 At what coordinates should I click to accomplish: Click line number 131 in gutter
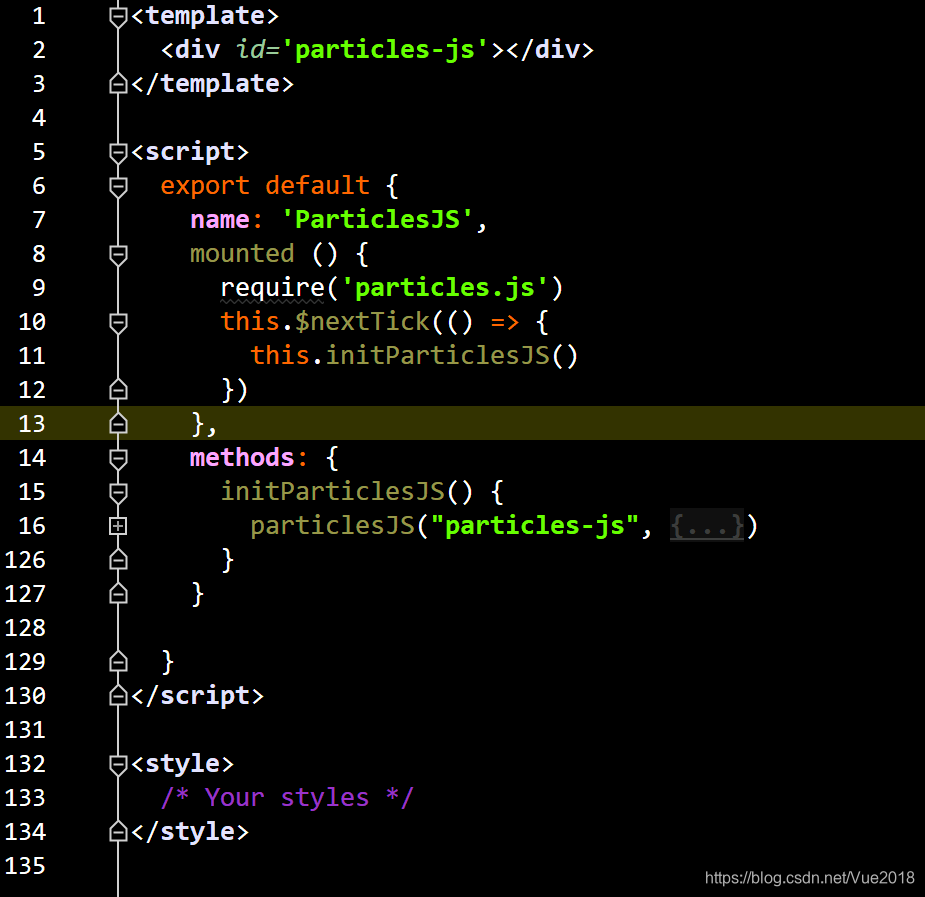click(25, 730)
